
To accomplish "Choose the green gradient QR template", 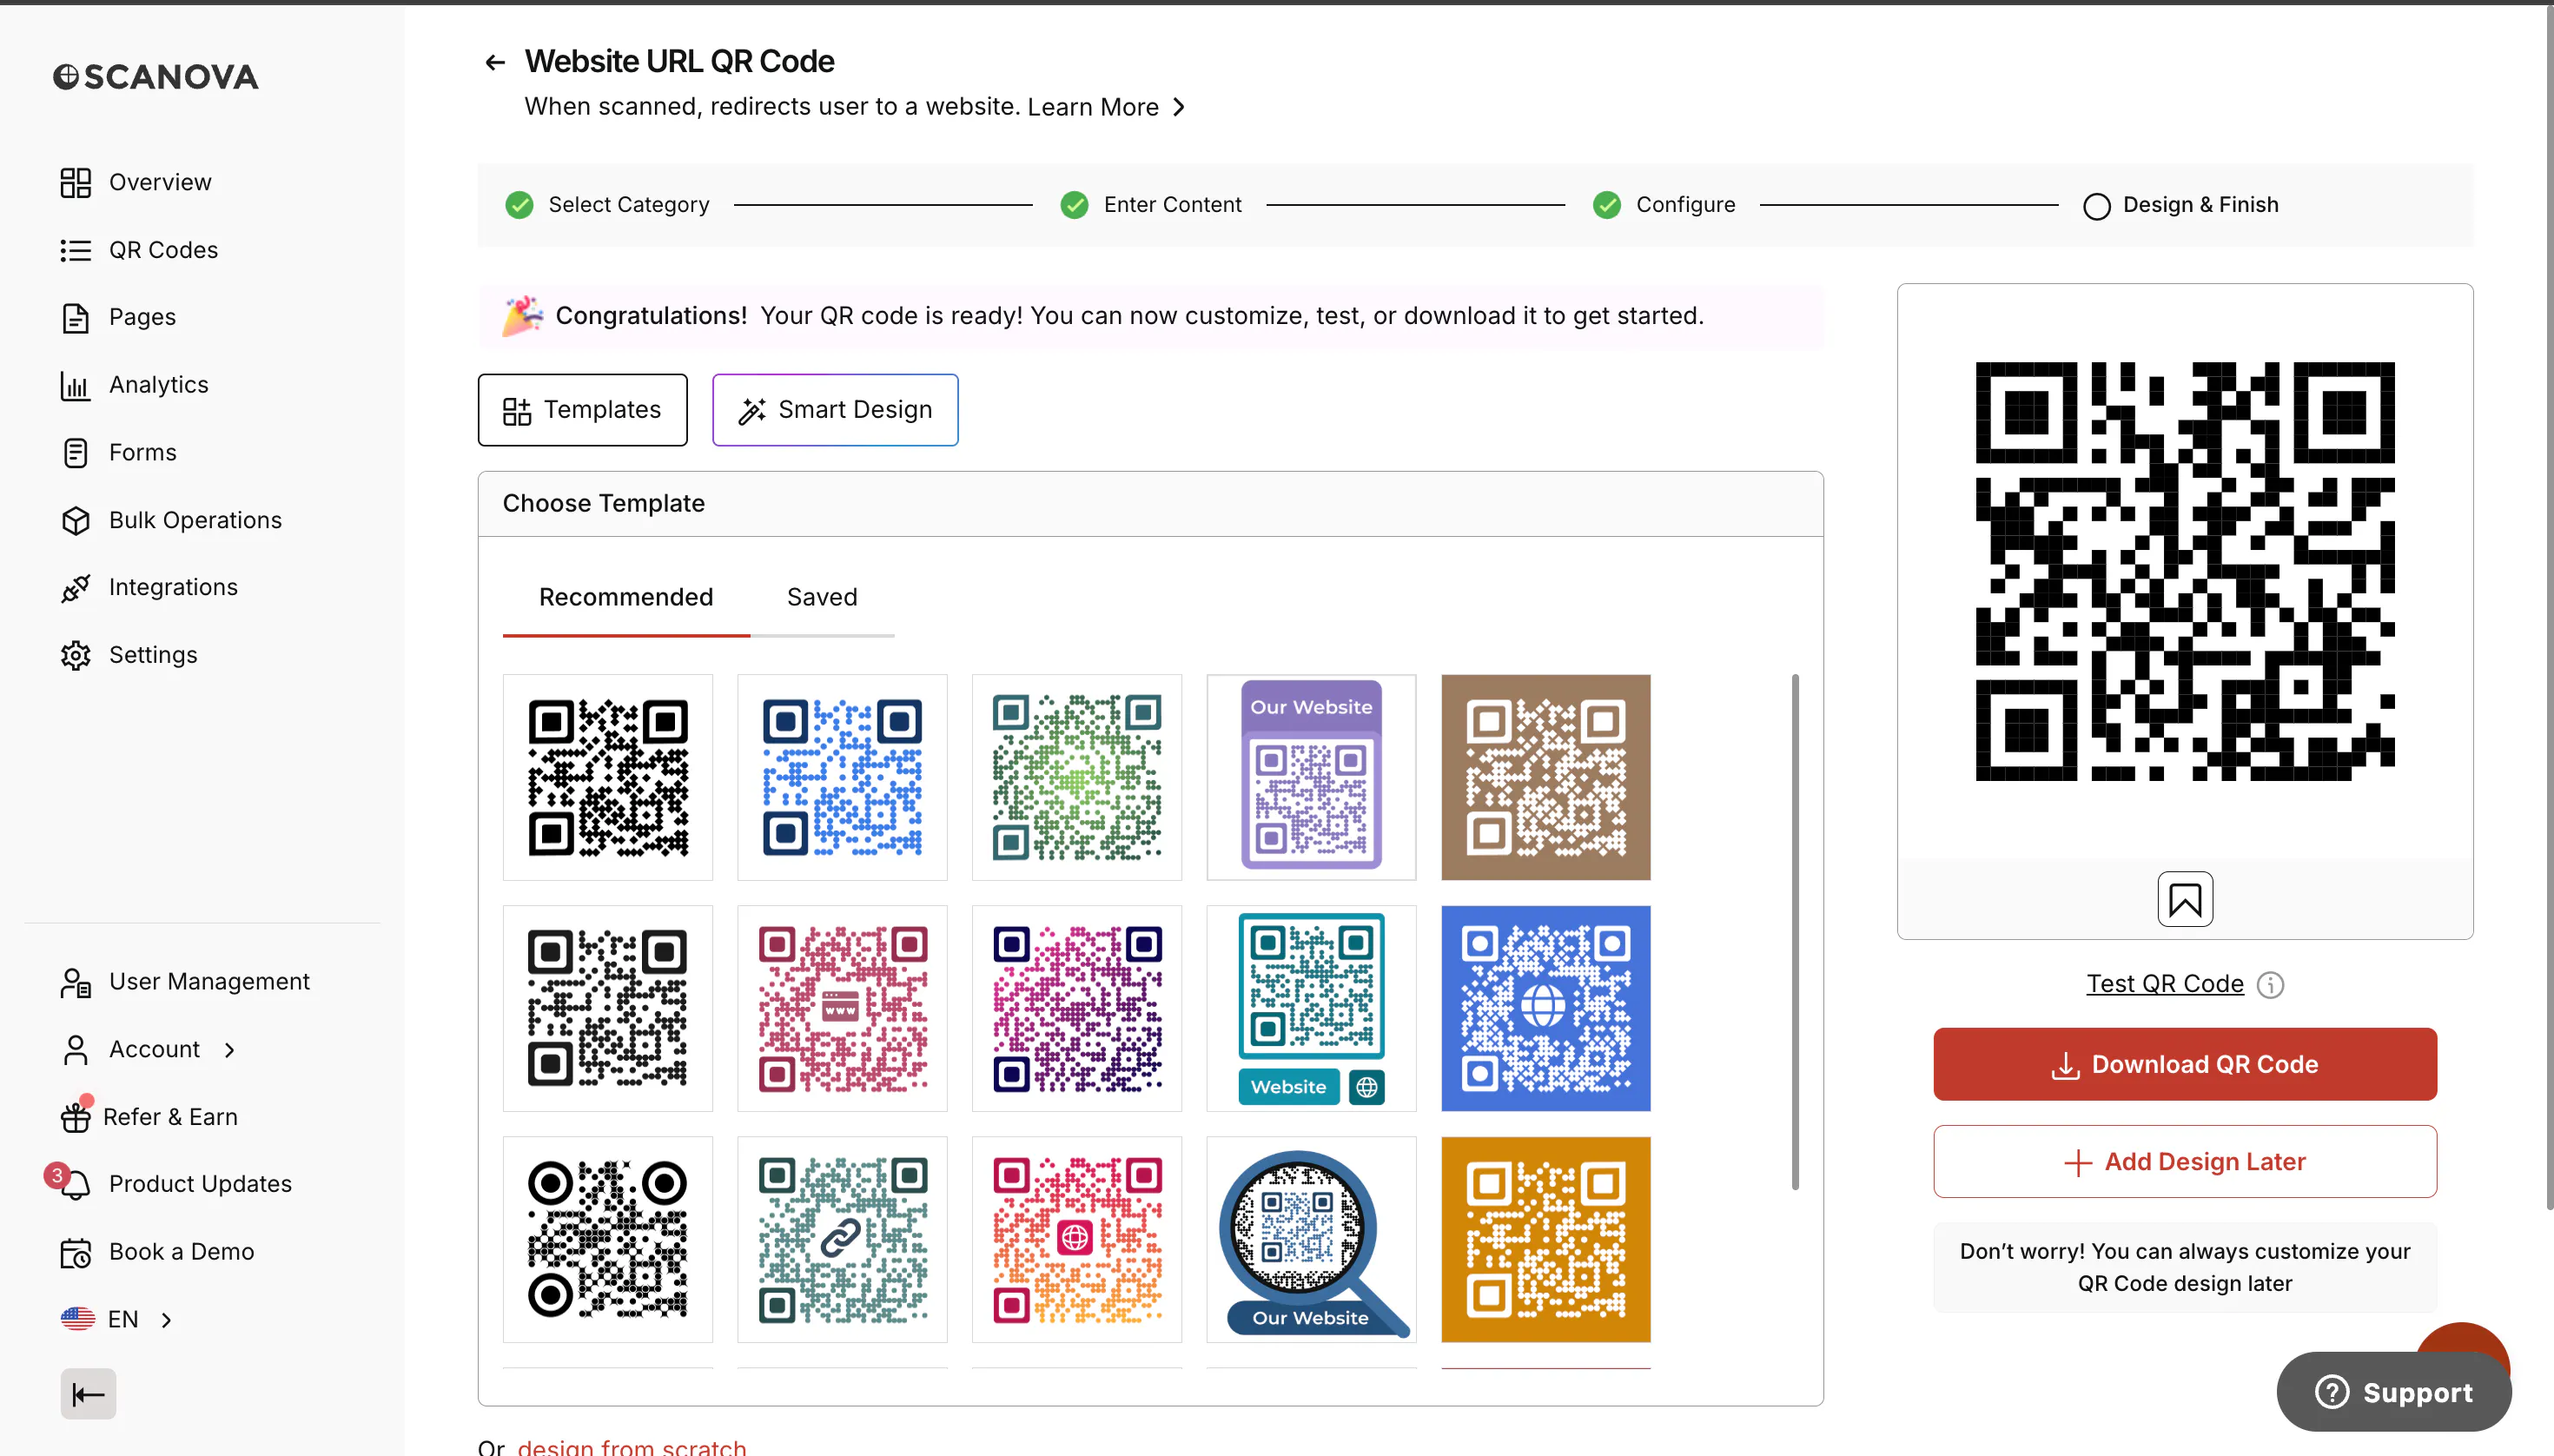I will pos(1076,777).
